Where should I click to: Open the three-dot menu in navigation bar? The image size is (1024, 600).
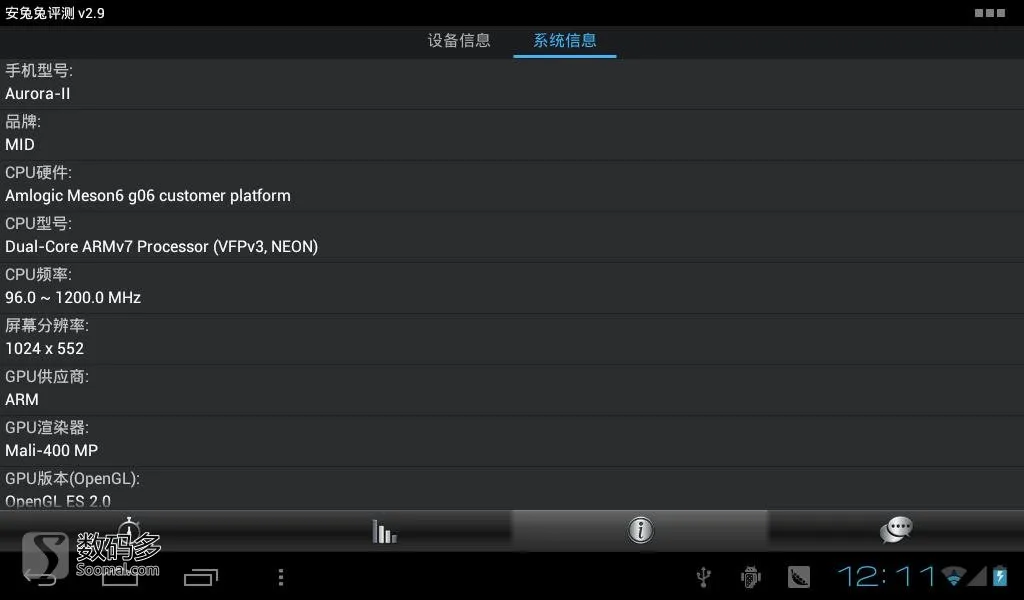pos(281,576)
